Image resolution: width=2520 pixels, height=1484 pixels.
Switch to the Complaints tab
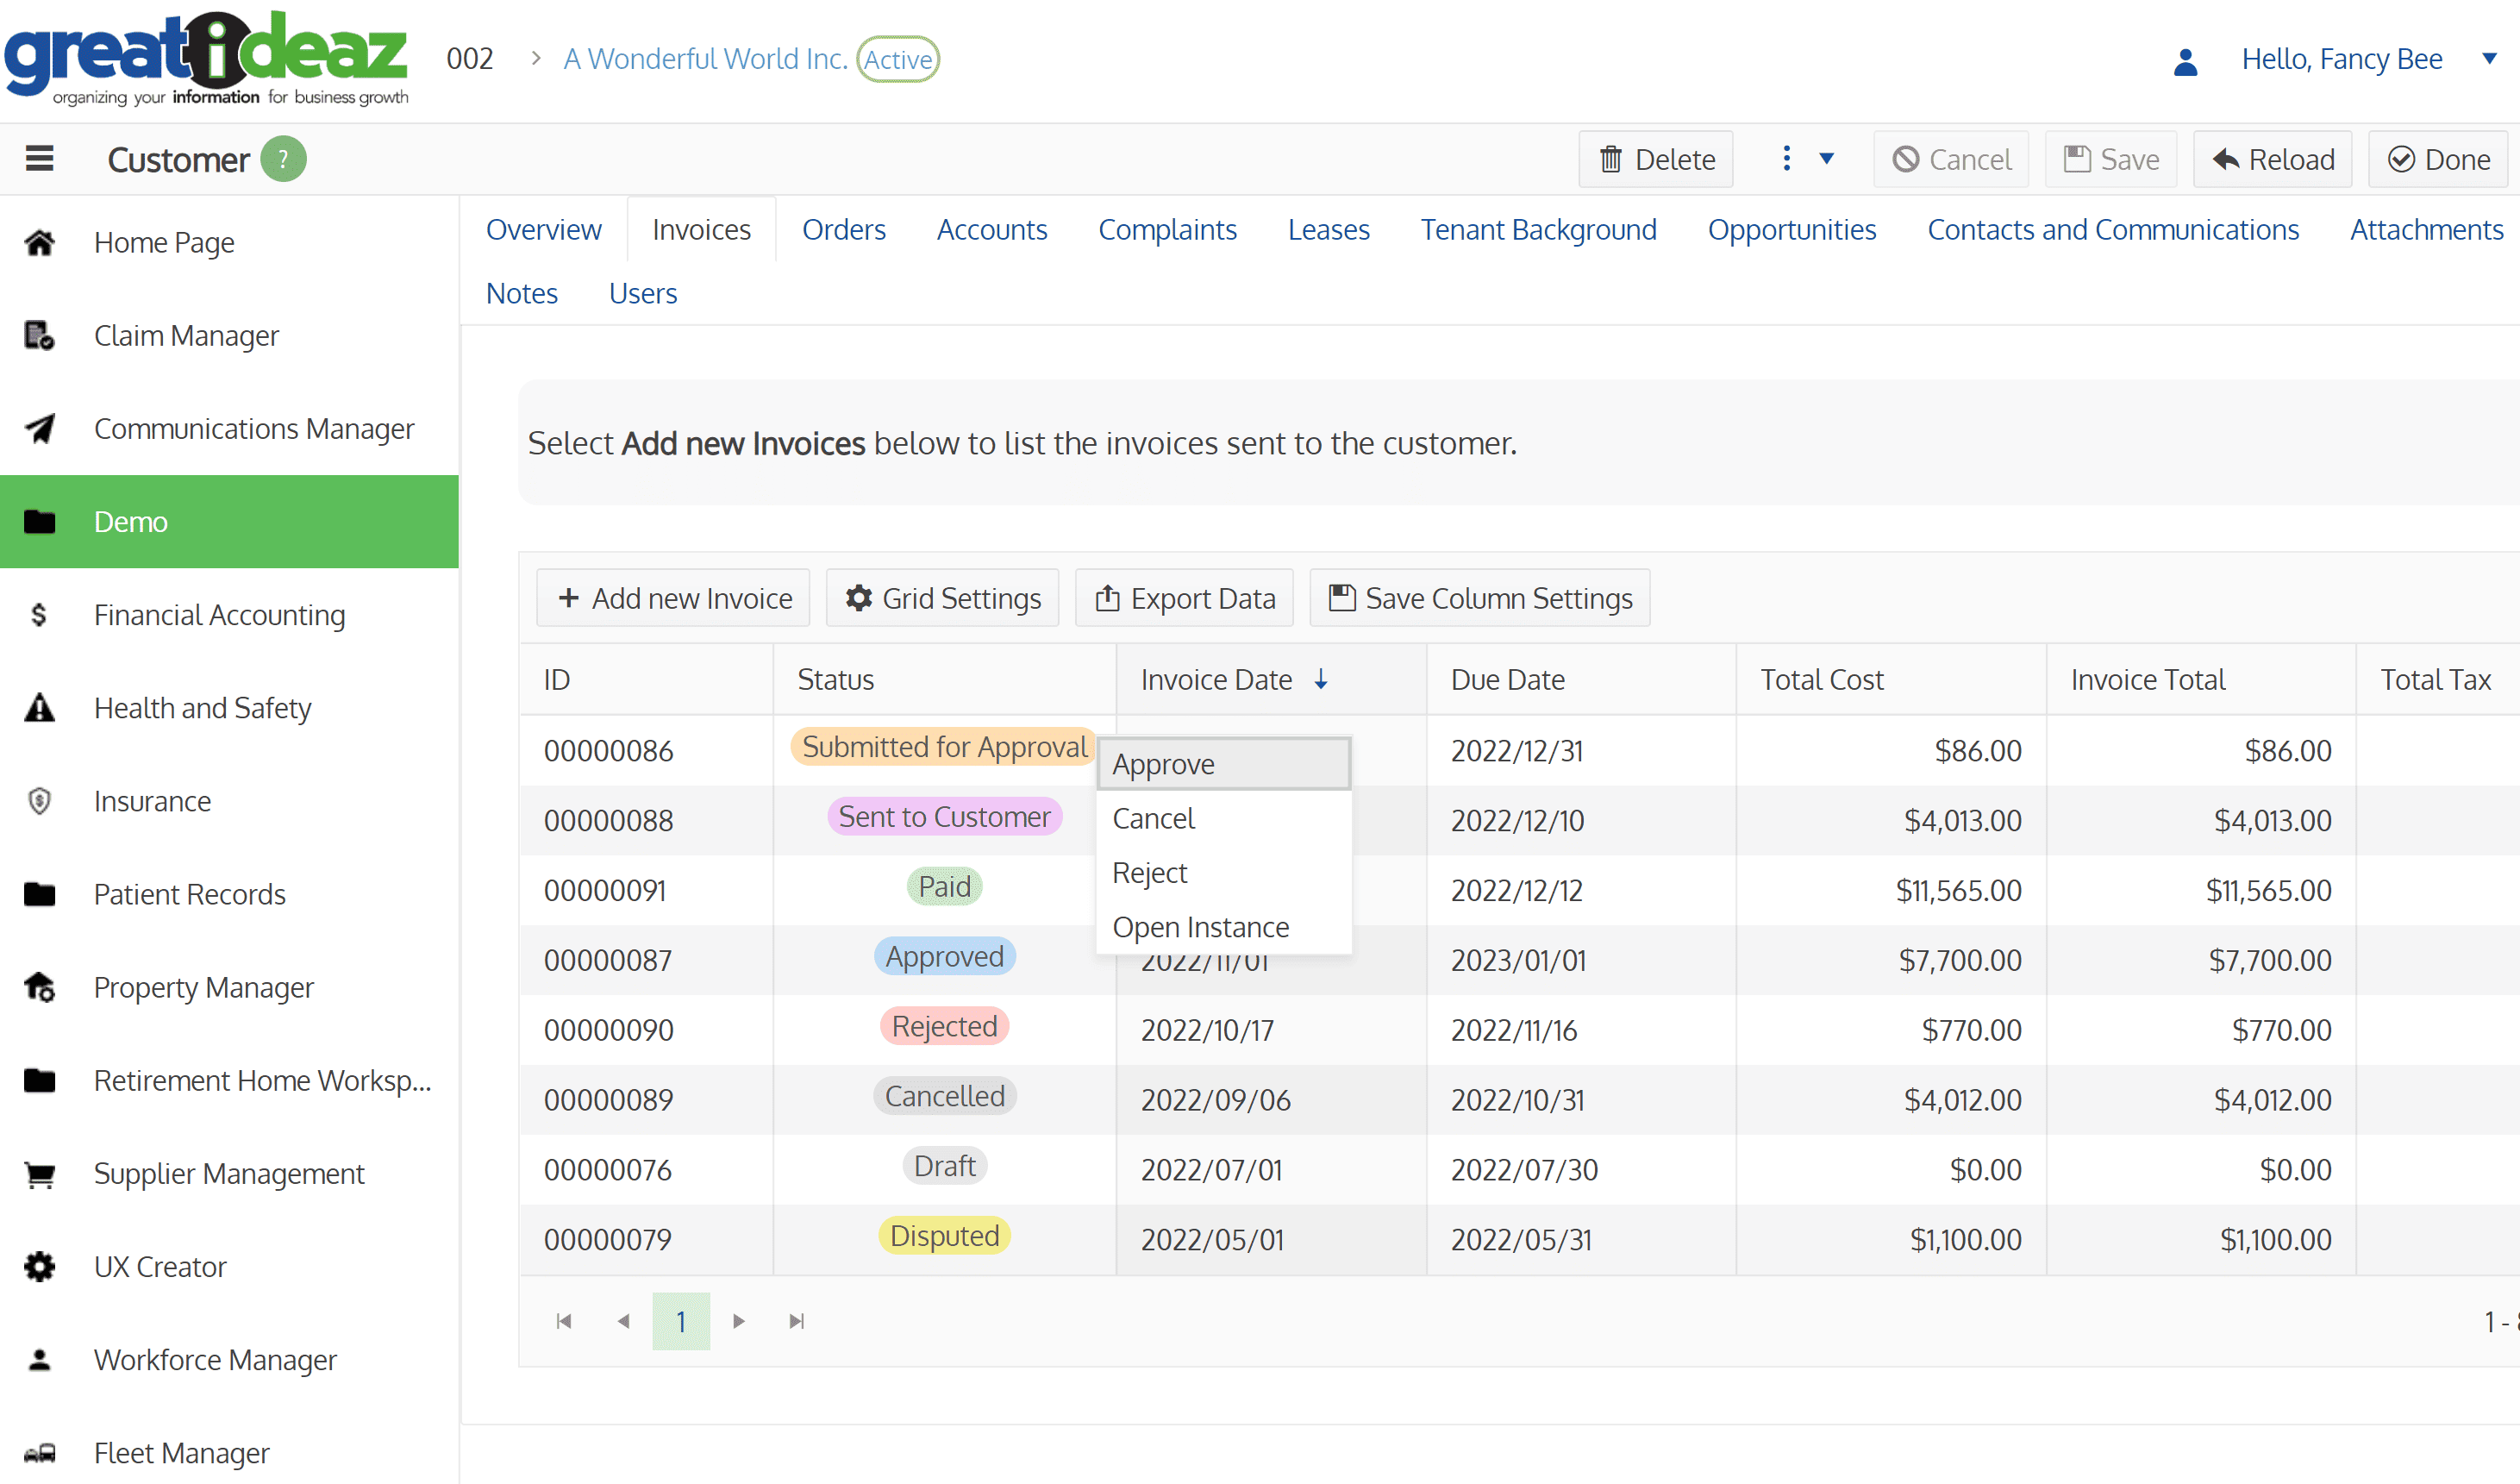click(1167, 229)
